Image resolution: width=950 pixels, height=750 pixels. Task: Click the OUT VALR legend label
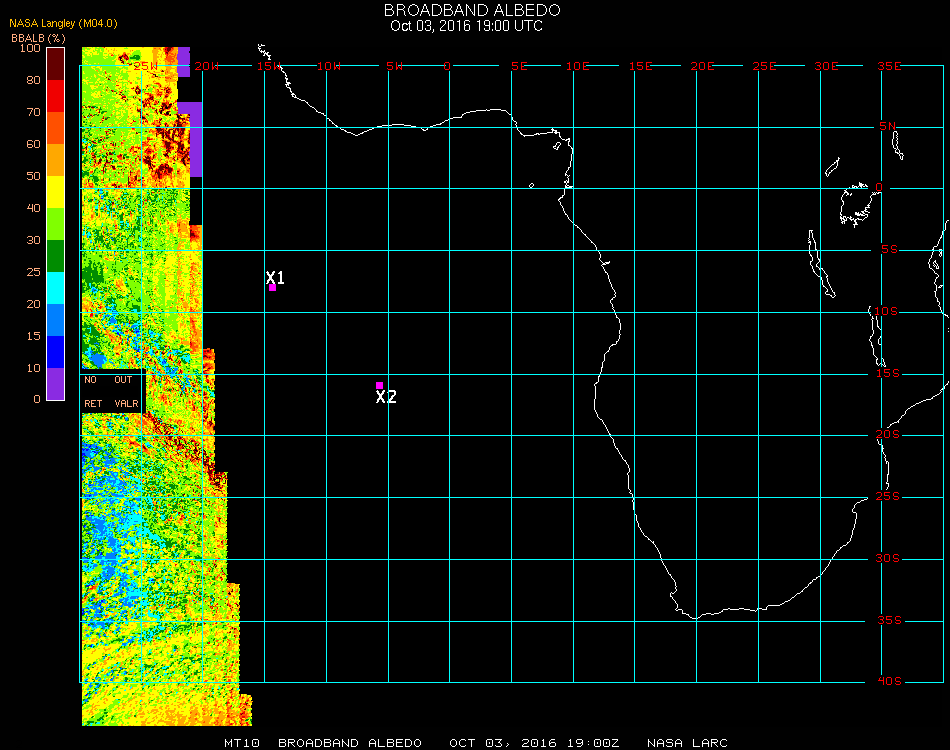125,391
